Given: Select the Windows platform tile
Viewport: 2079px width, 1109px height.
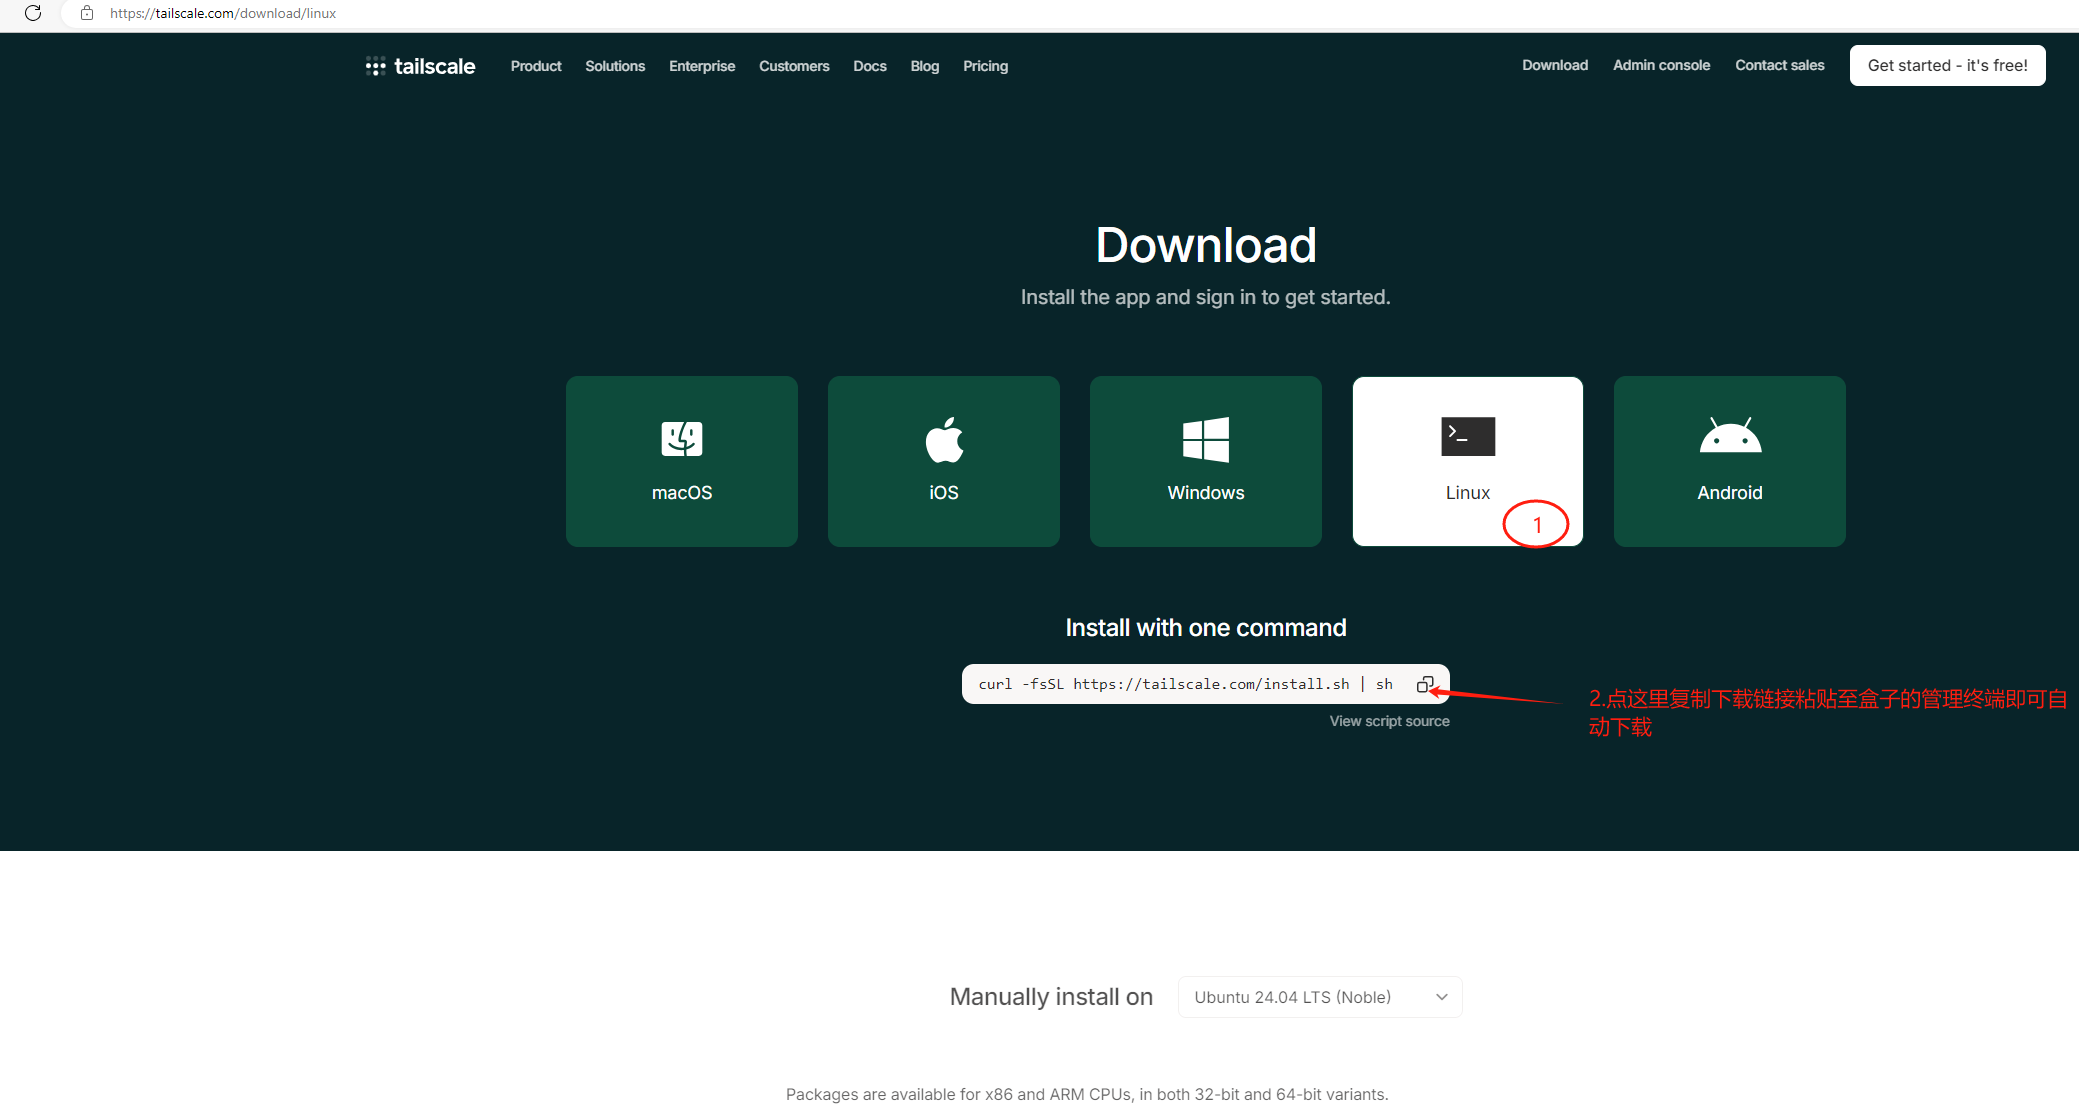Looking at the screenshot, I should tap(1205, 461).
